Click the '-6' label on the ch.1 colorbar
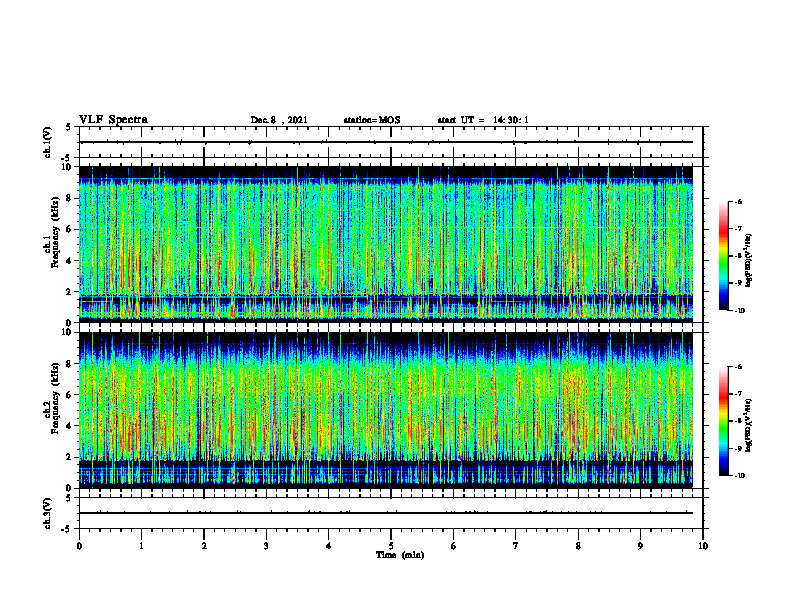 coord(738,202)
